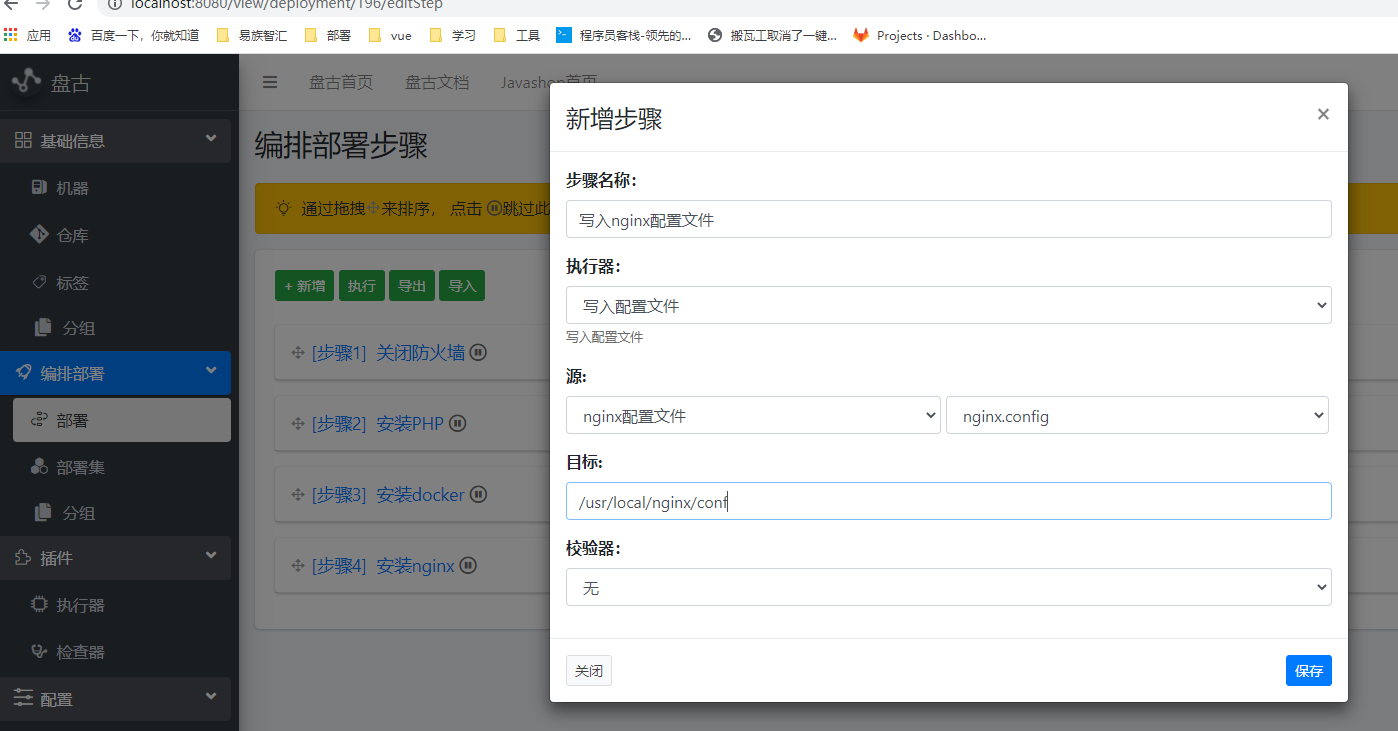Open the 程序员客栈 bookmark
This screenshot has height=731, width=1398.
[x=624, y=35]
